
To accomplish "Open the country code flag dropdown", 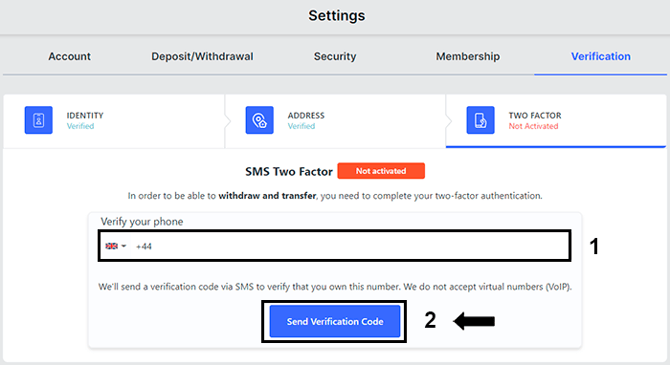I will 116,246.
